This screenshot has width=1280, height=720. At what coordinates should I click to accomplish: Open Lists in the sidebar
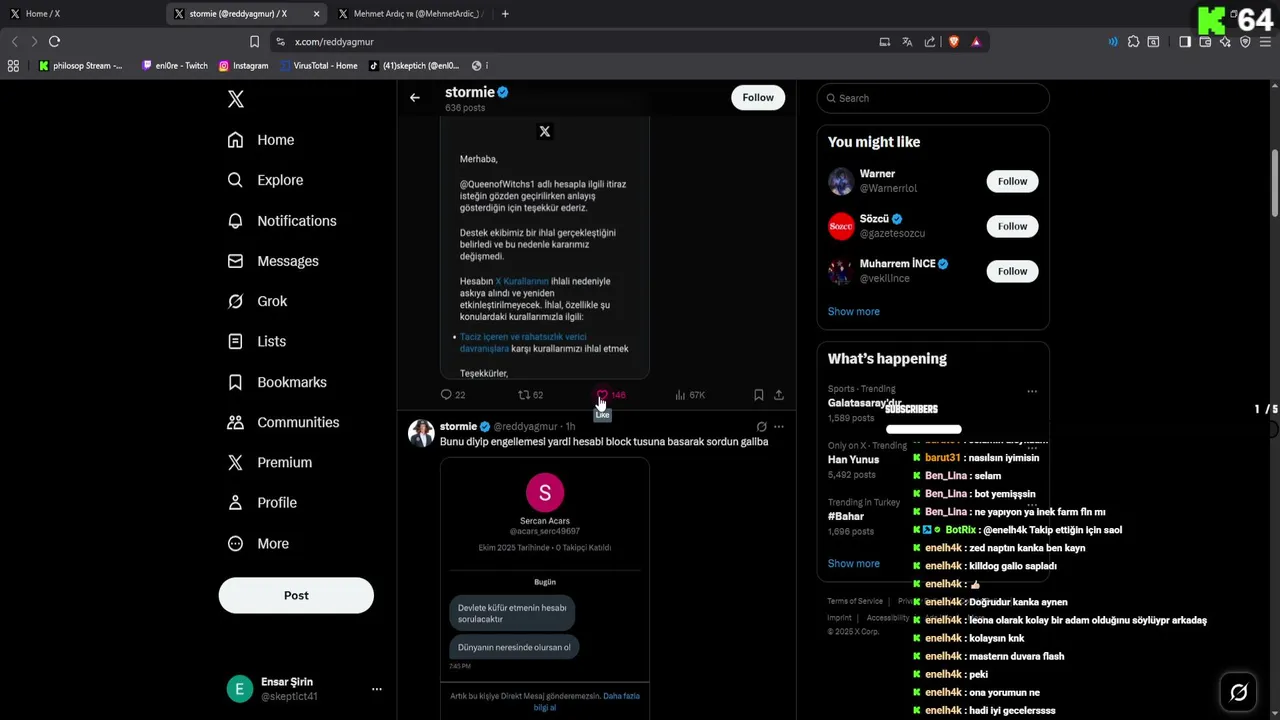(257, 341)
